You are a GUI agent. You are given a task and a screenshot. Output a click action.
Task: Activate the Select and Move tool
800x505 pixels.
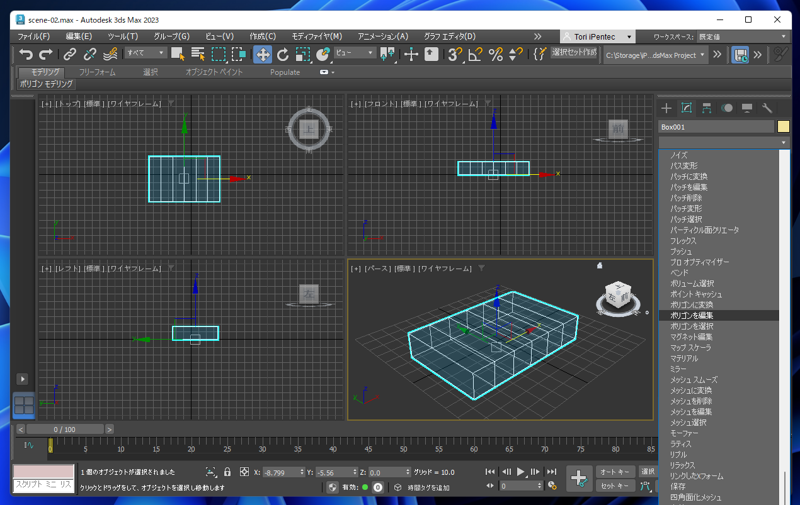(262, 54)
